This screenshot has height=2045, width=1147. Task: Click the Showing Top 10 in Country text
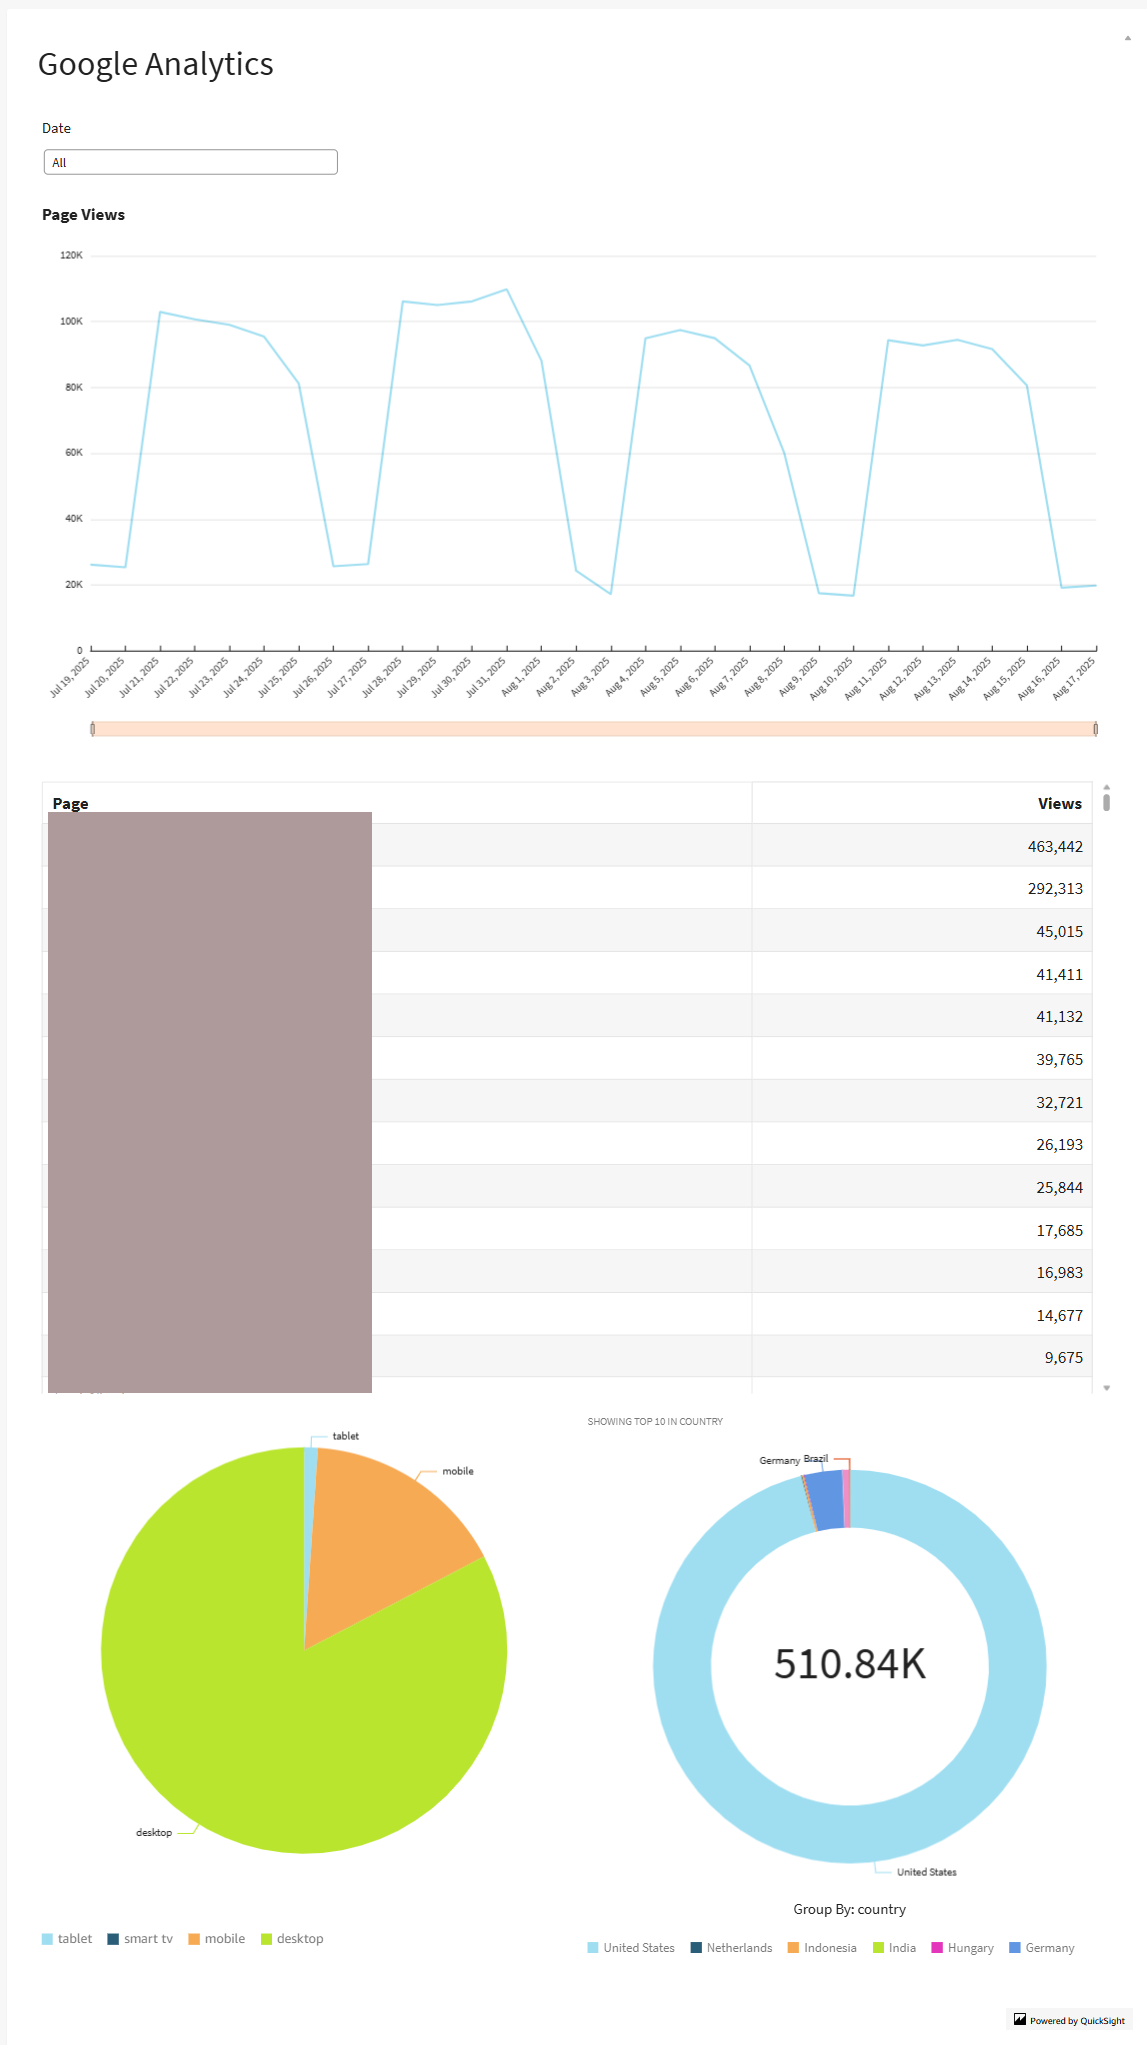(x=655, y=1421)
